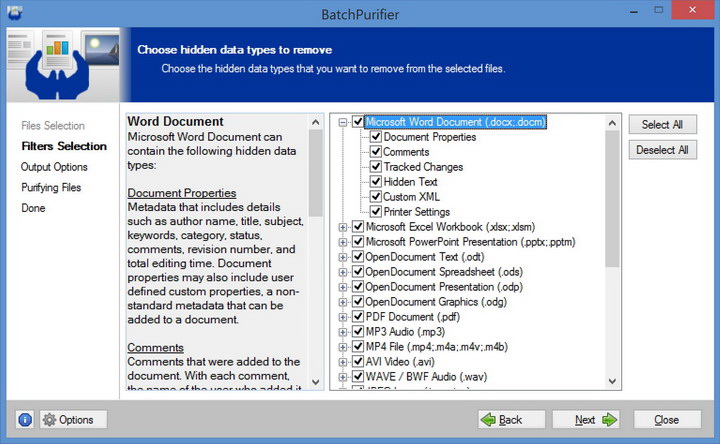Expand OpenDocument Graphics node
Screen dimensions: 720x444
(x=343, y=302)
